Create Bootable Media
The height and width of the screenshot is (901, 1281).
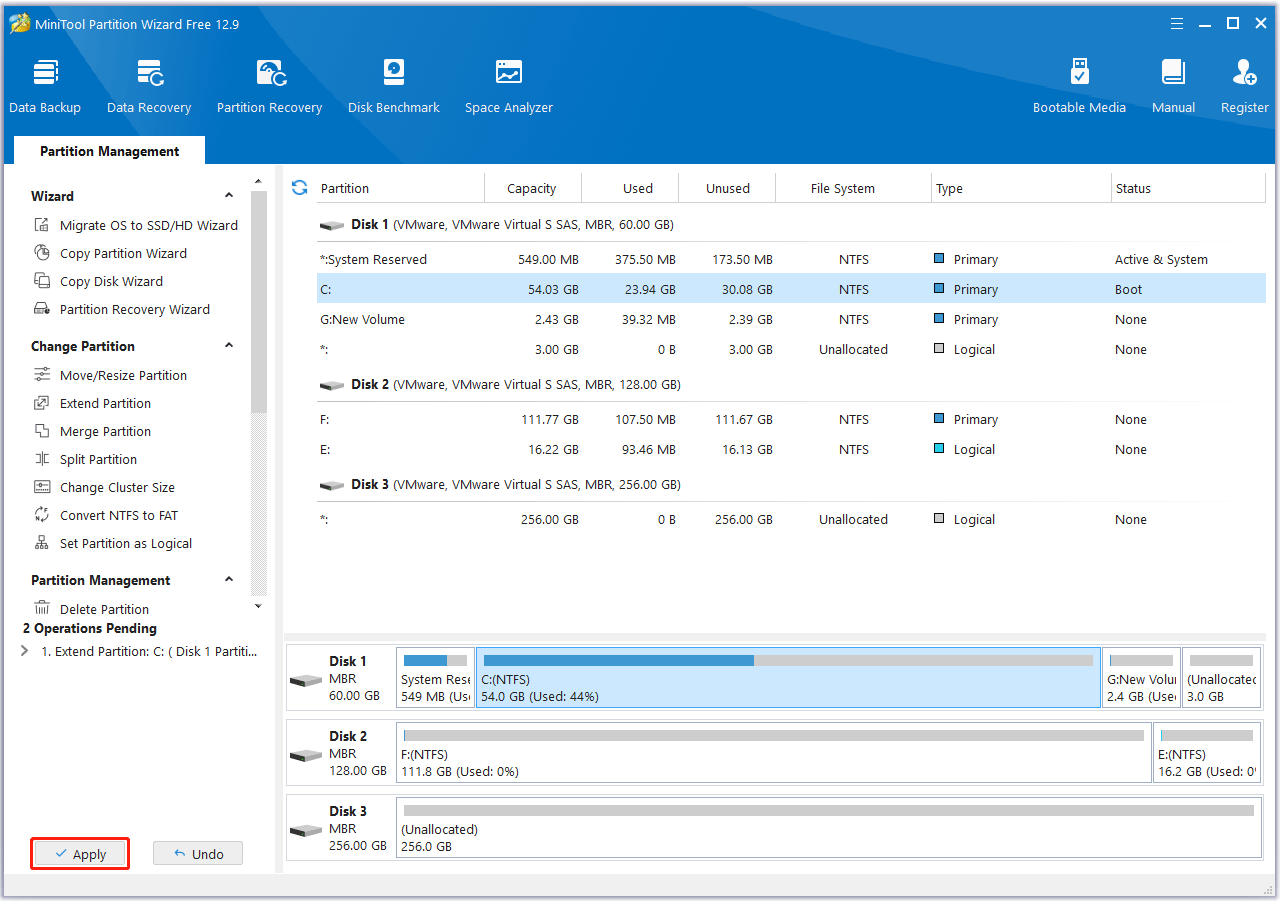(1079, 87)
